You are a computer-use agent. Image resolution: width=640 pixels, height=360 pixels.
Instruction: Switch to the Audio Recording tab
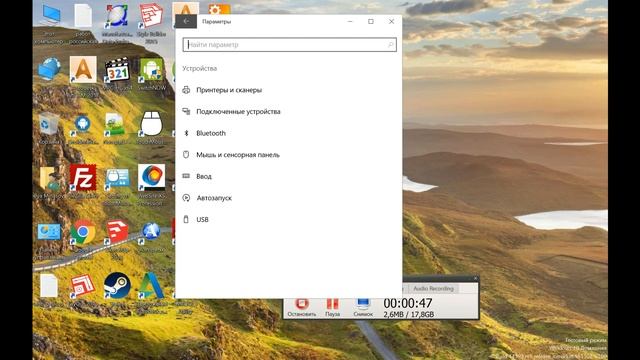433,289
